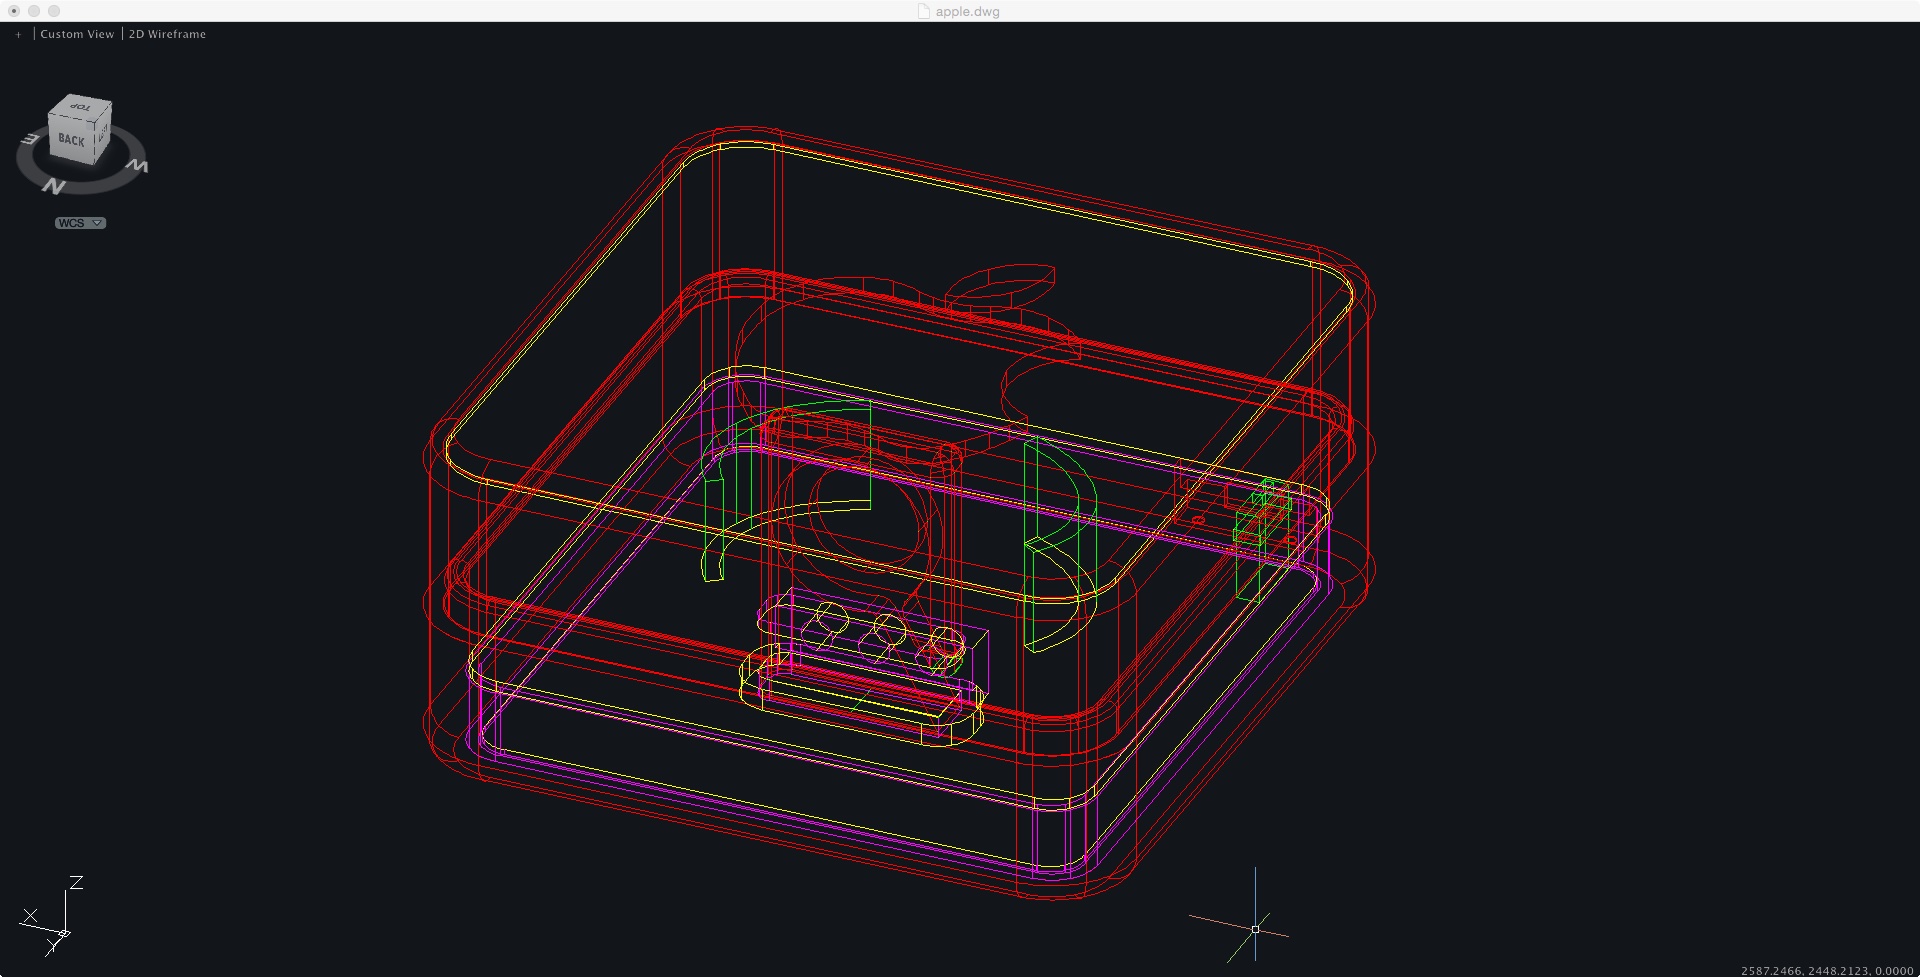This screenshot has width=1920, height=977.
Task: Close the apple.dwg window
Action: [x=14, y=11]
